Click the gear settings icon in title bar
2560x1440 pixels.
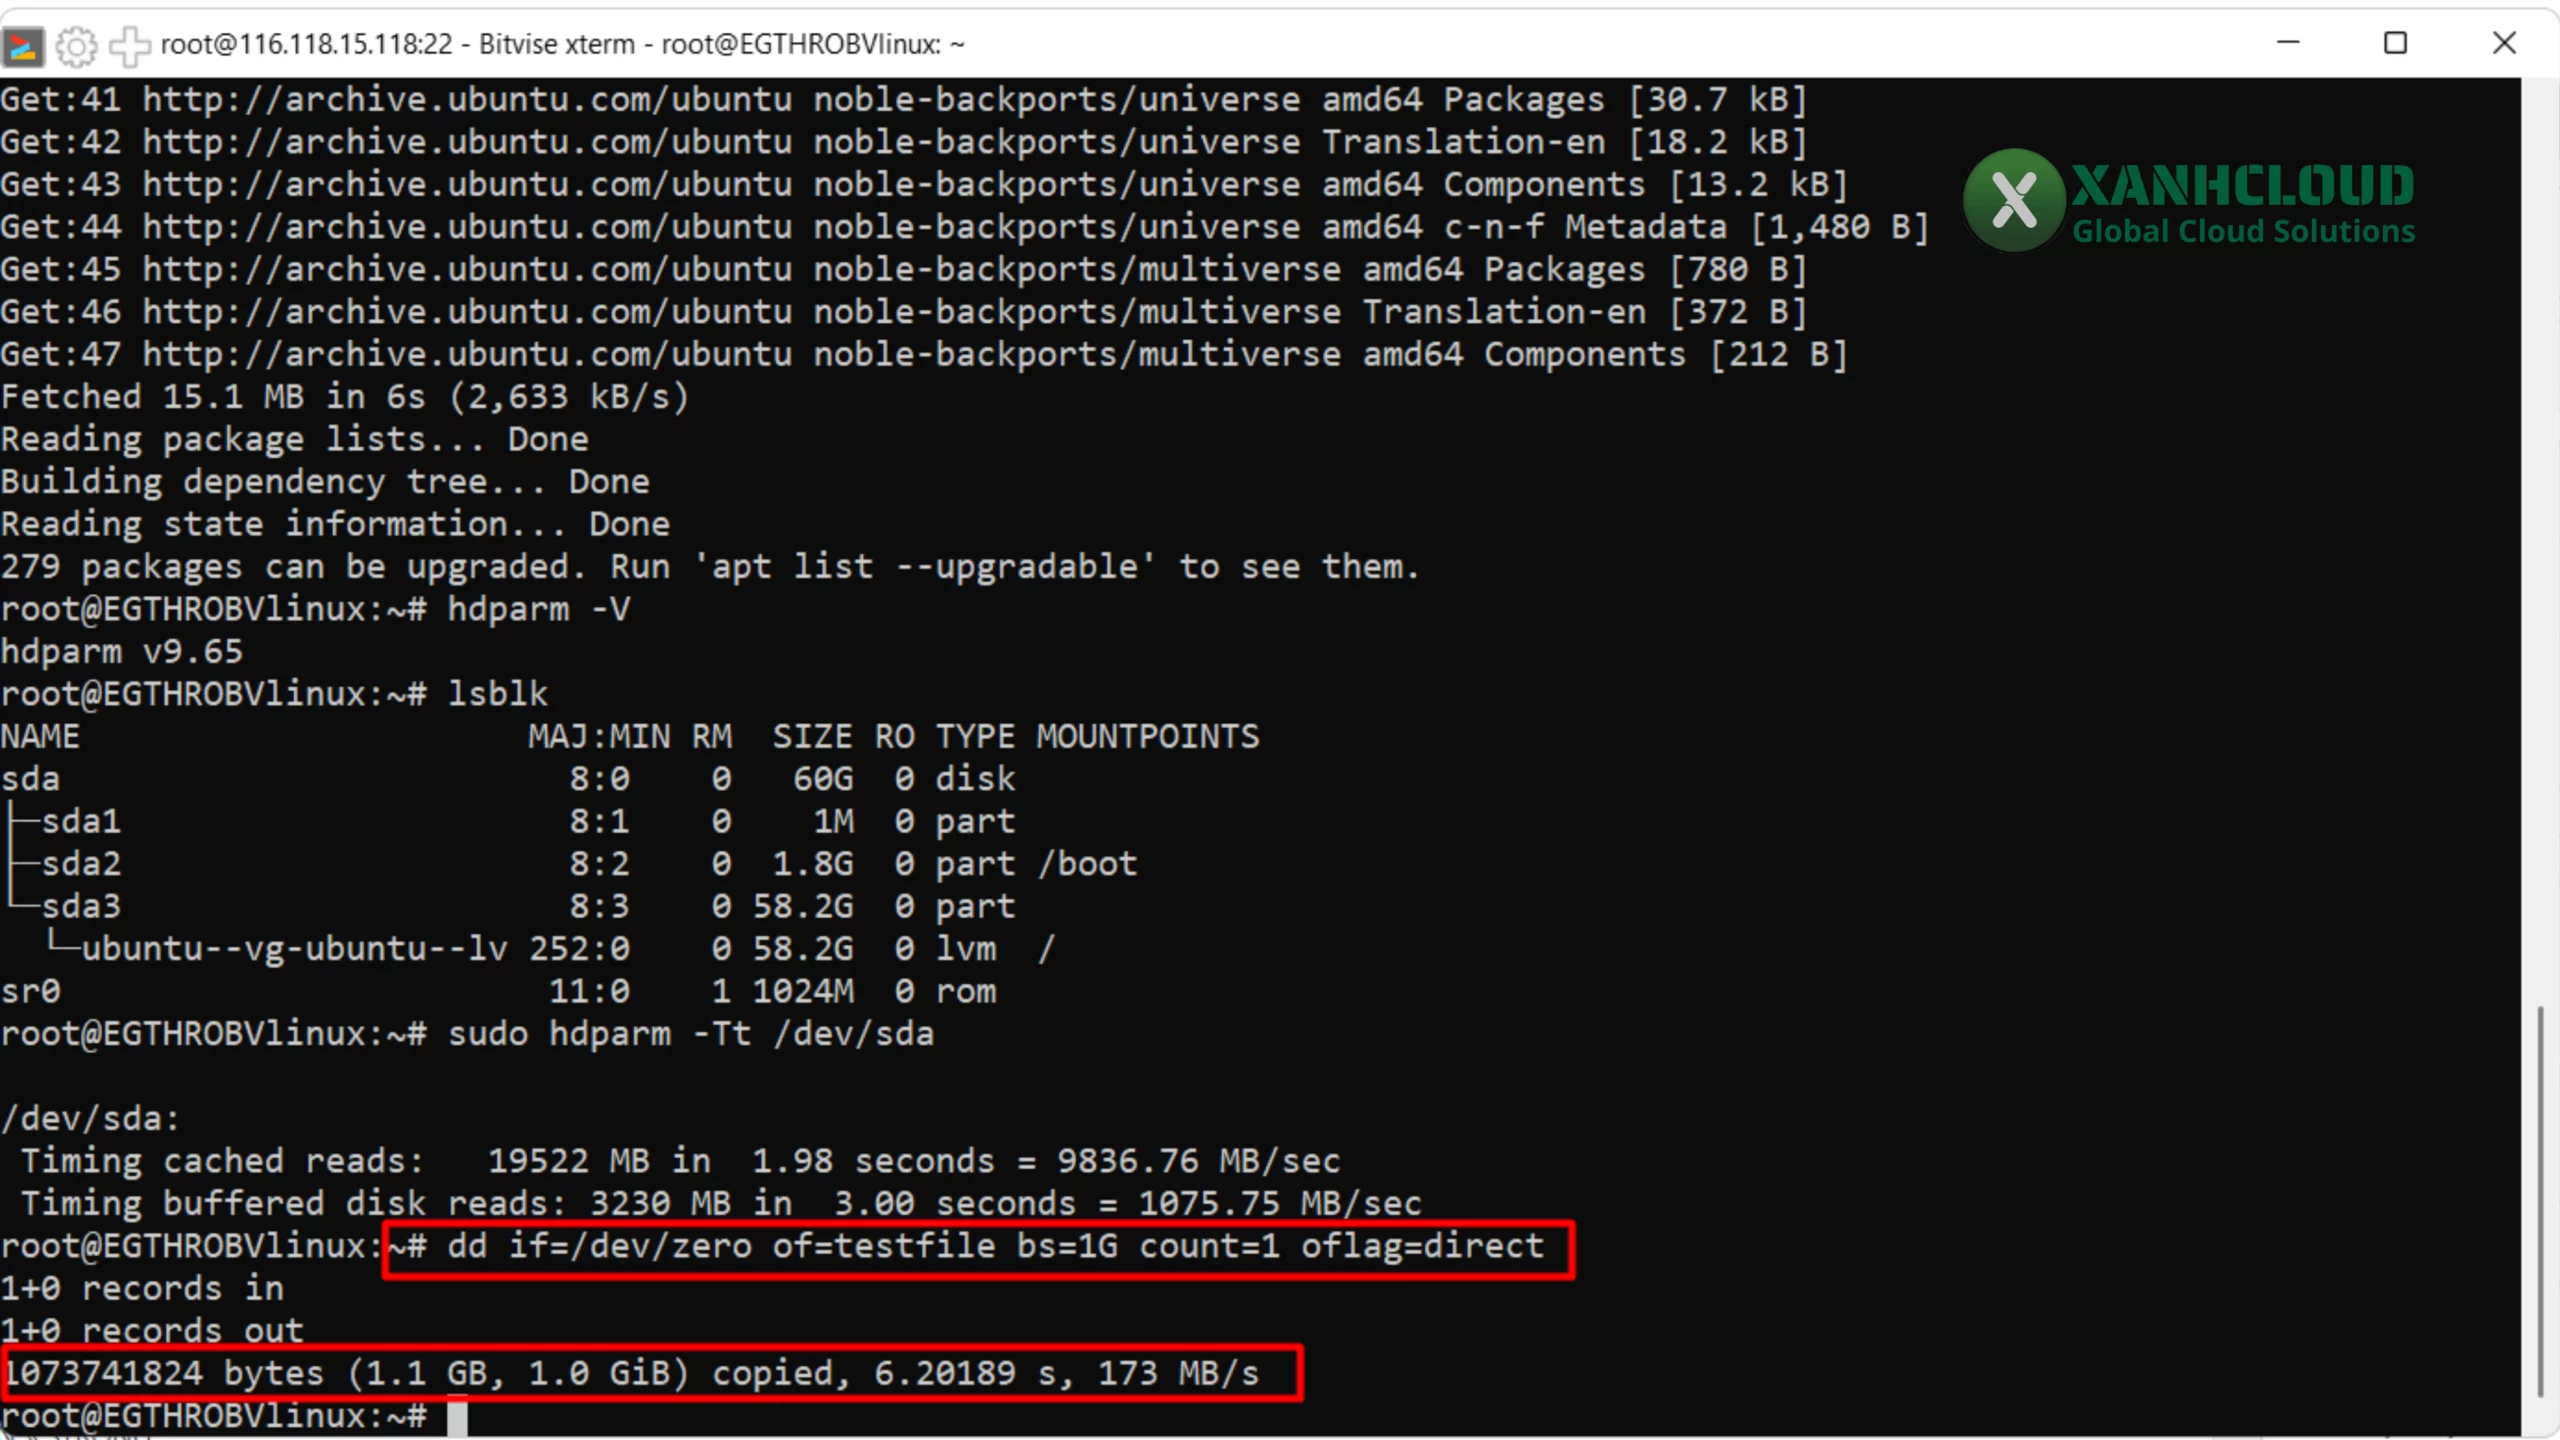pyautogui.click(x=76, y=45)
